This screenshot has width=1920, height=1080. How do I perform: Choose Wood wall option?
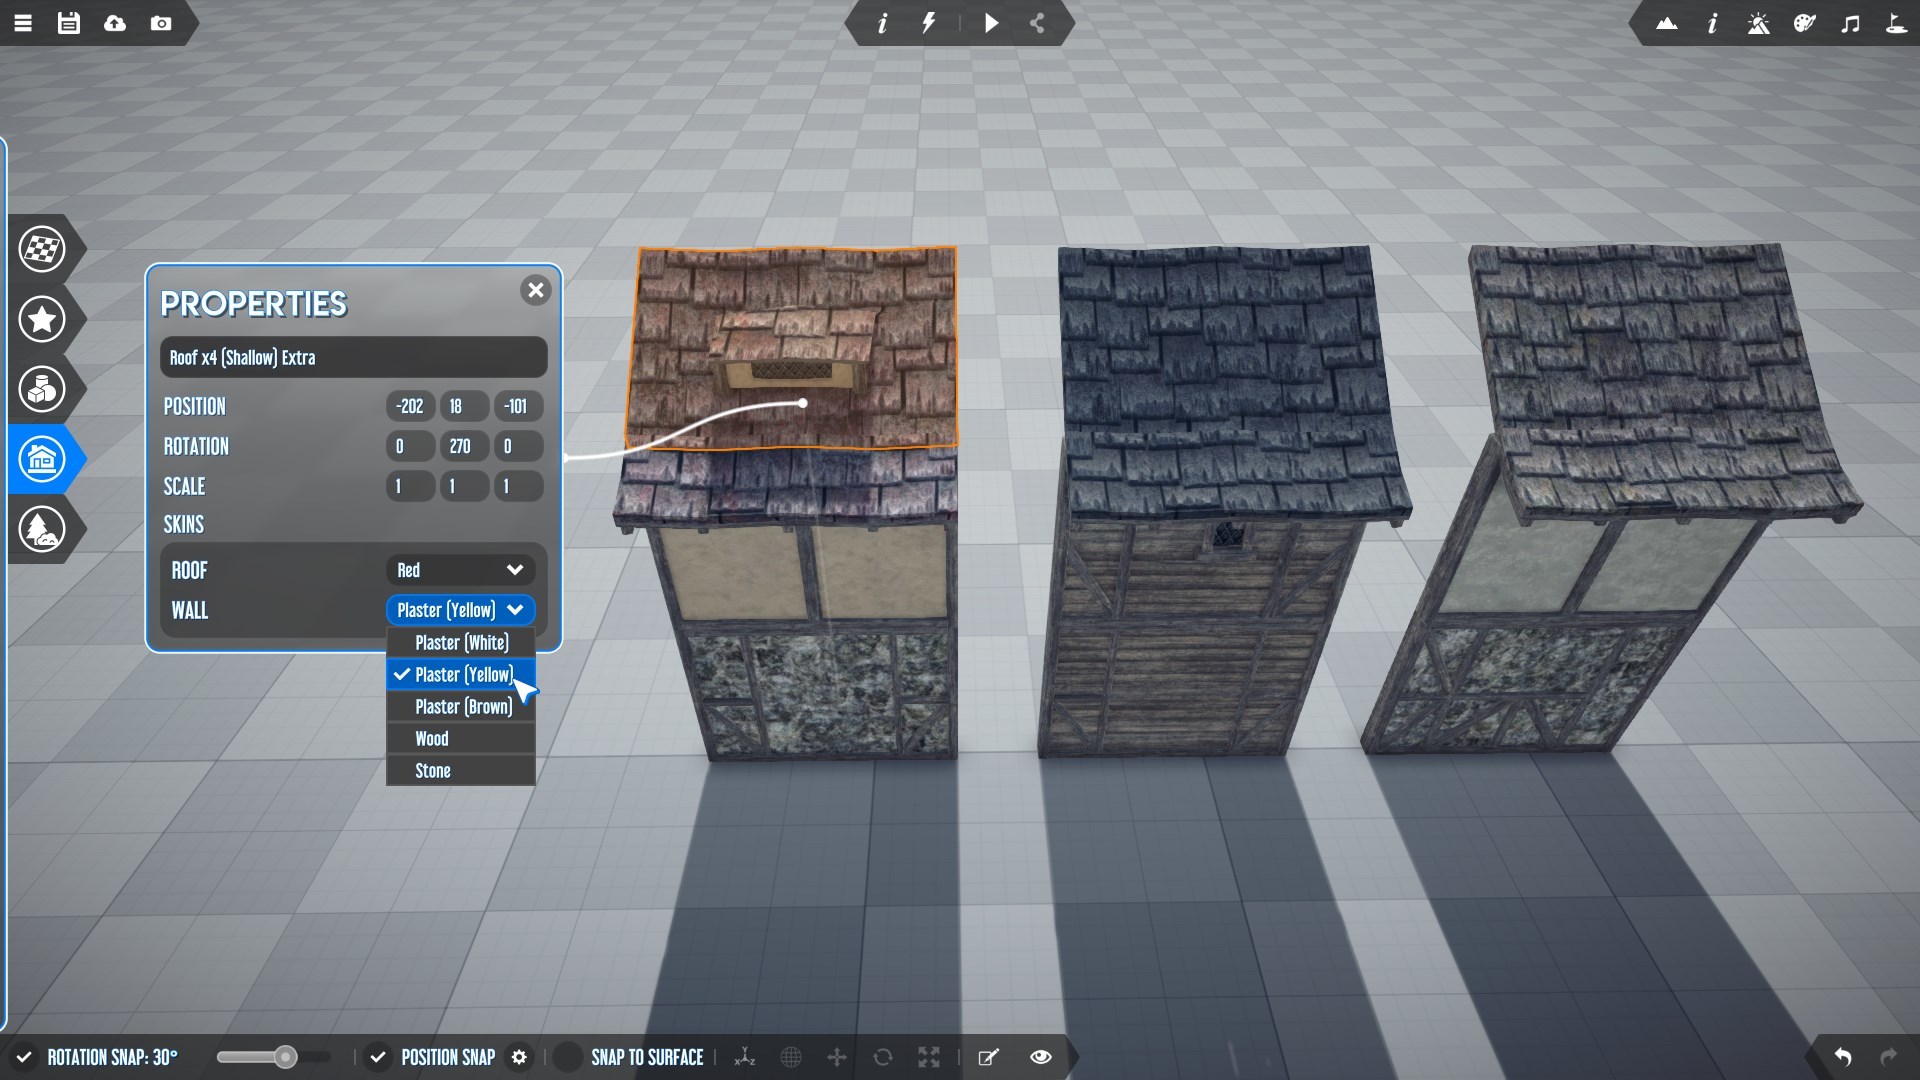point(460,738)
